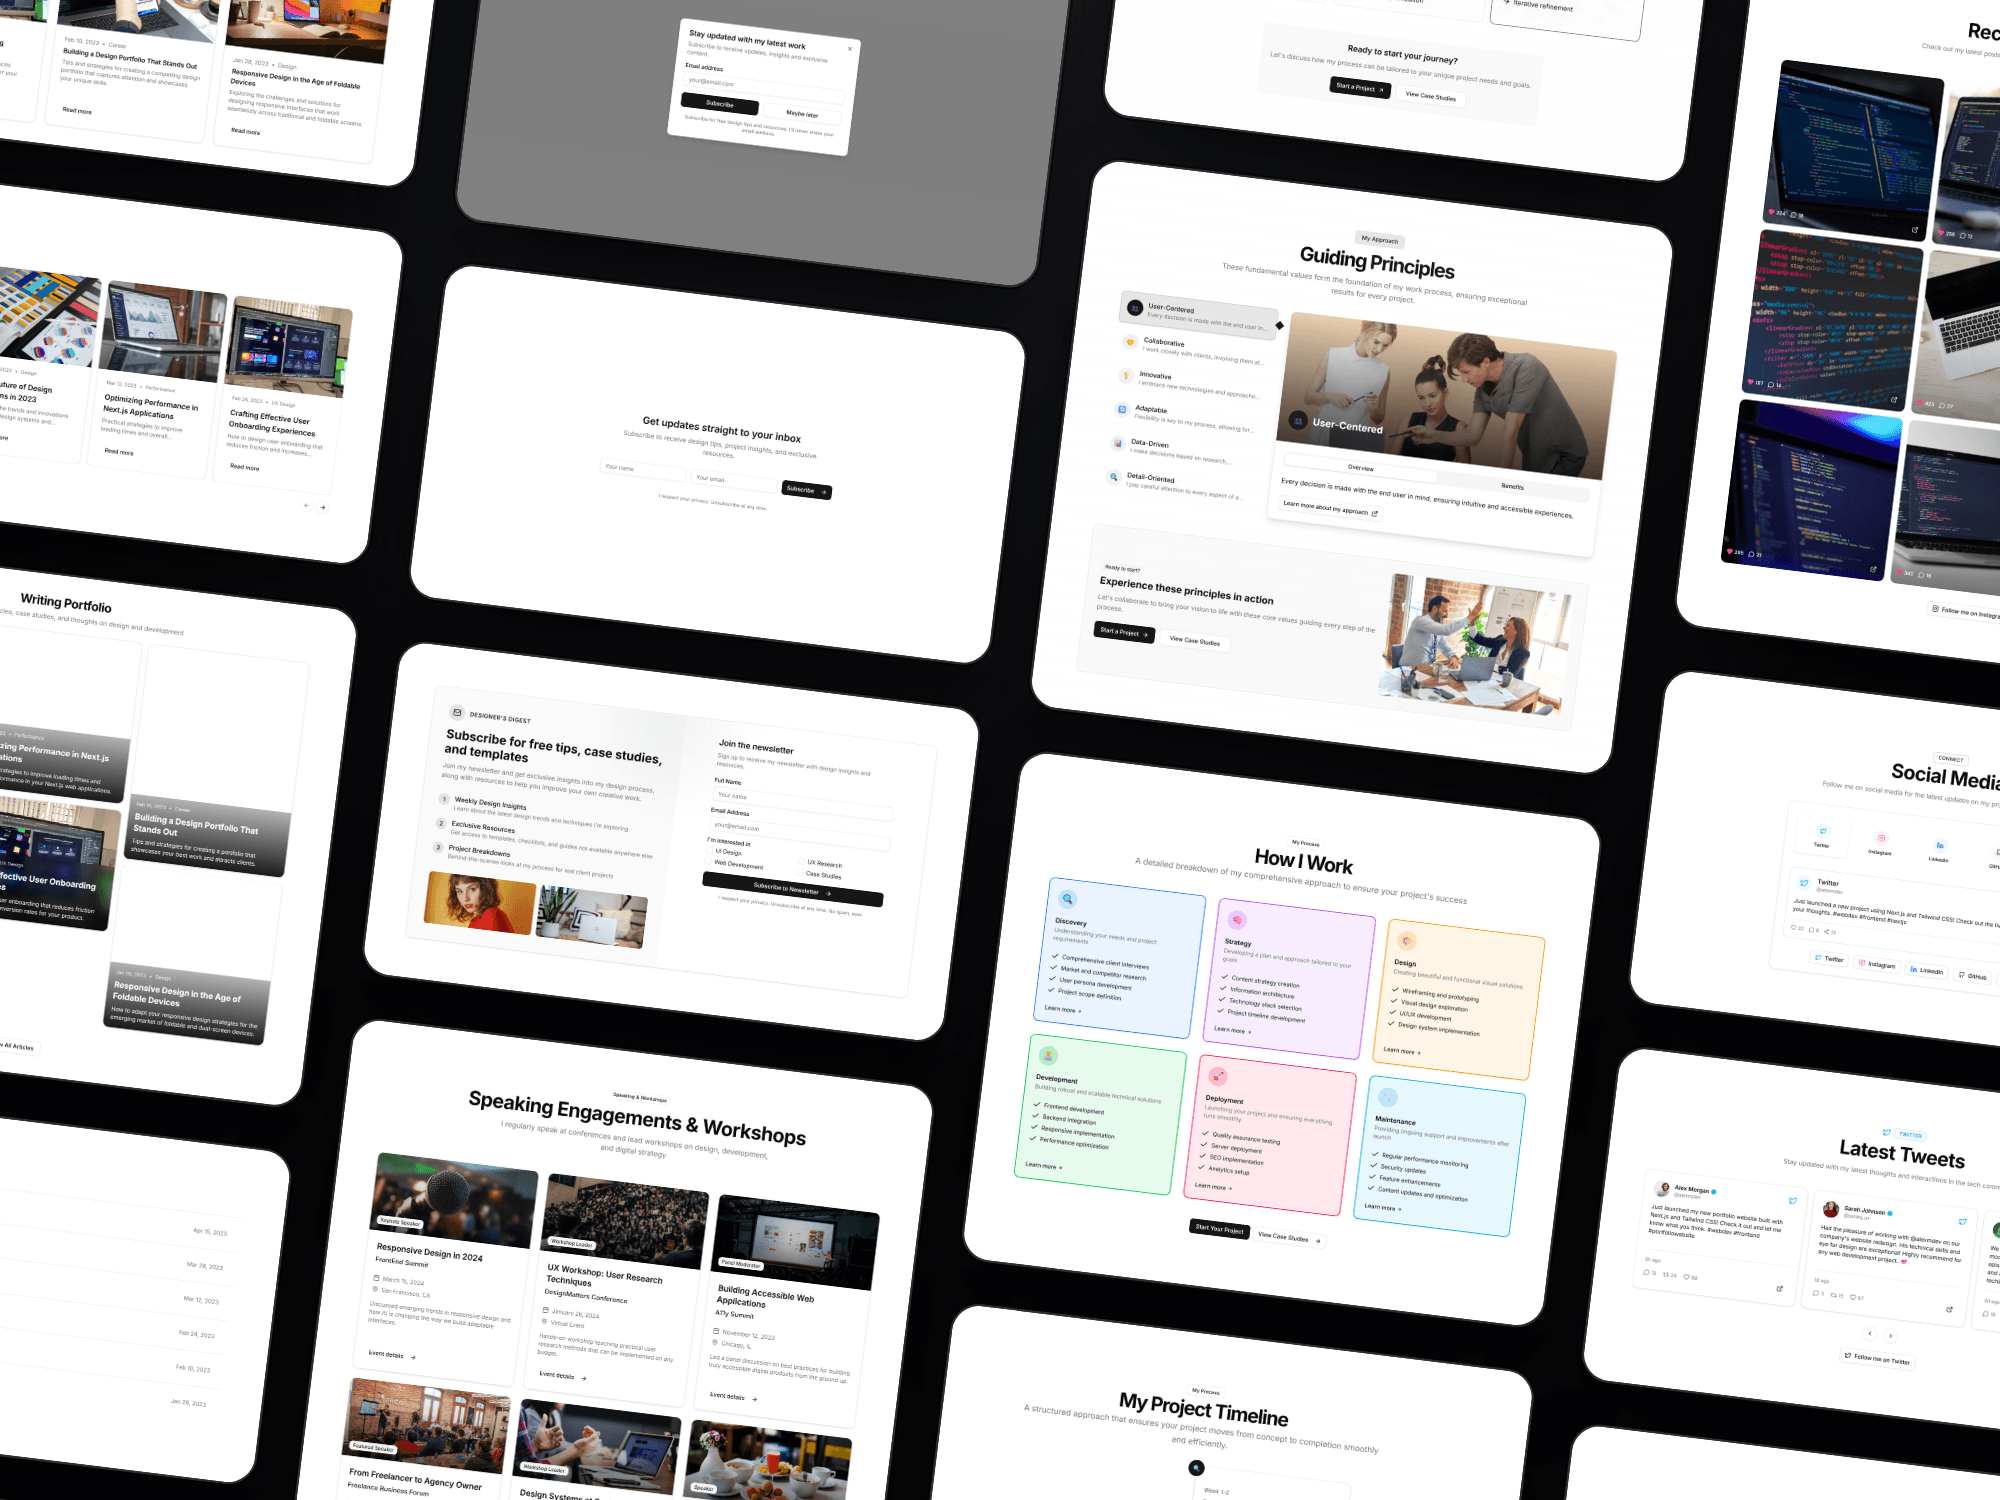Click the Discovery step search icon
This screenshot has width=2000, height=1500.
click(1068, 898)
